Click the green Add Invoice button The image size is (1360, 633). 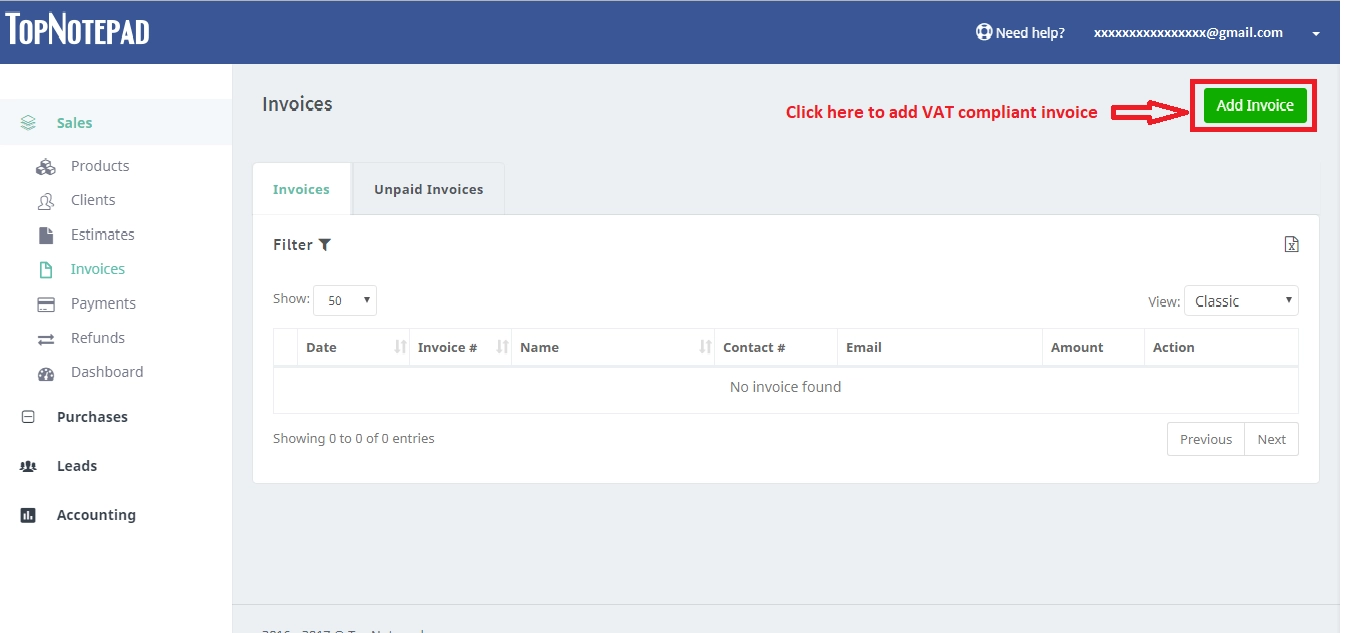click(1255, 105)
